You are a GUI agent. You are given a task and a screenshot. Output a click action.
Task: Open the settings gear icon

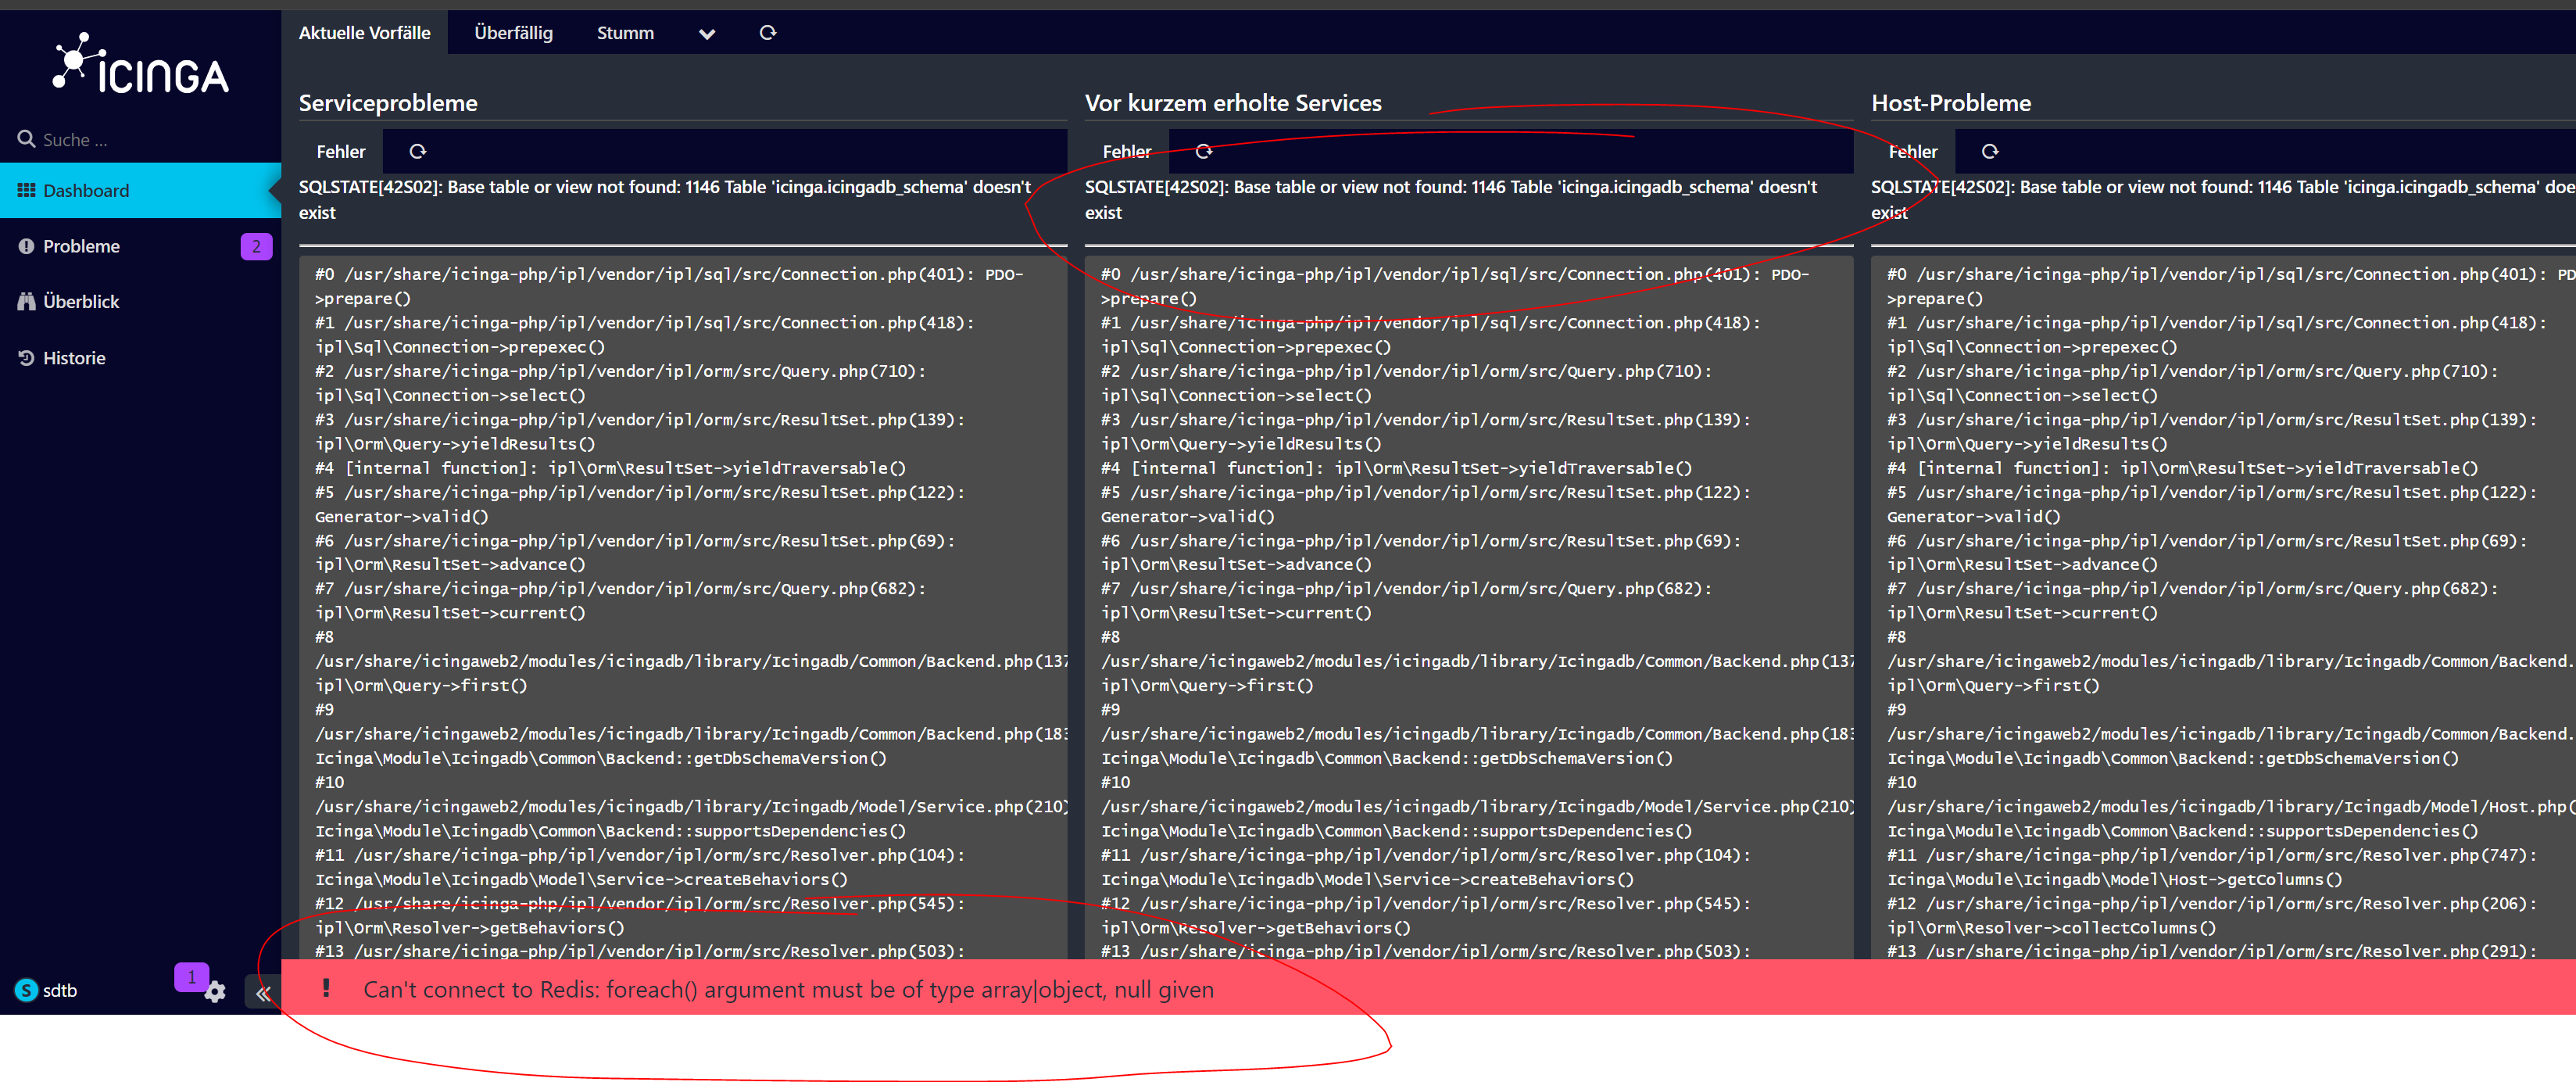click(x=215, y=992)
